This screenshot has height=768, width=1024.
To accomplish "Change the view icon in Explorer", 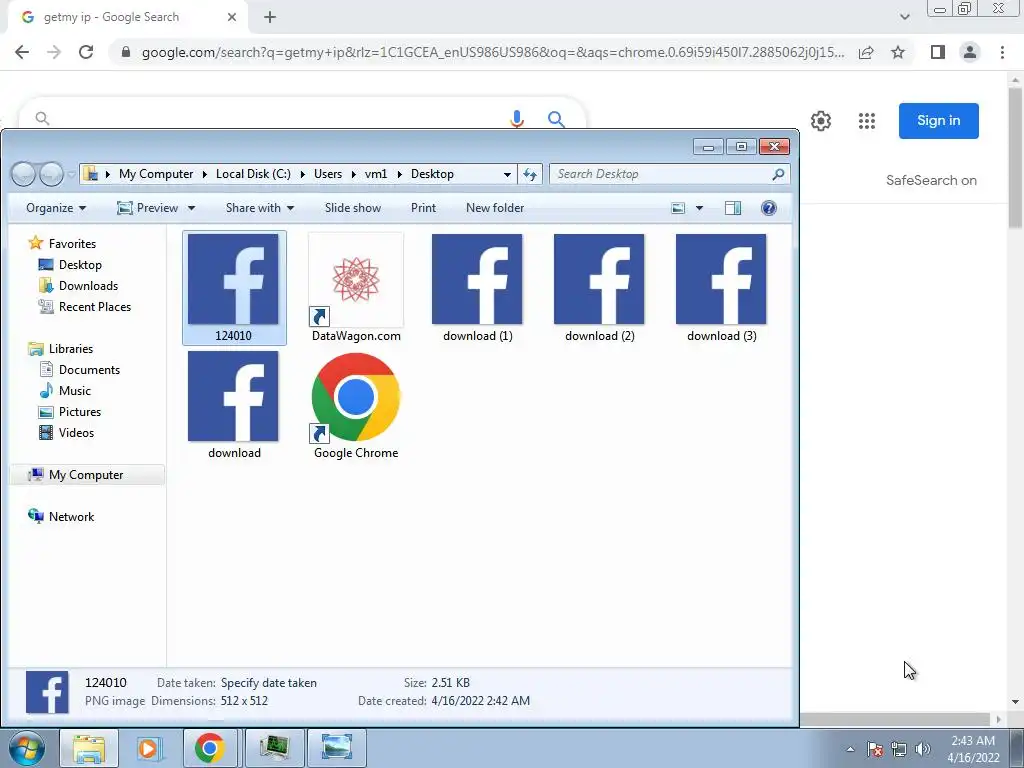I will [679, 208].
